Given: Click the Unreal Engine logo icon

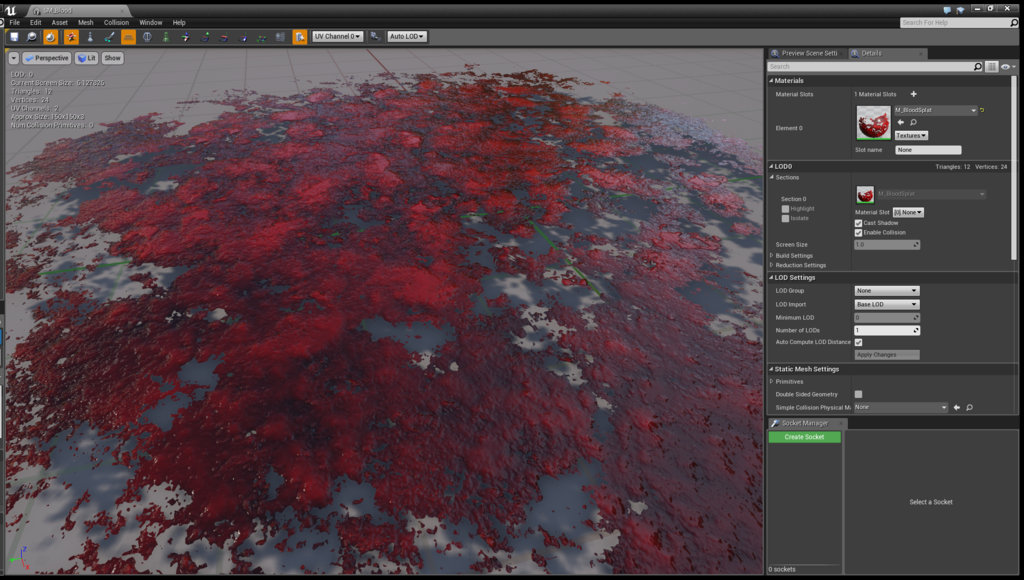Looking at the screenshot, I should tap(10, 10).
